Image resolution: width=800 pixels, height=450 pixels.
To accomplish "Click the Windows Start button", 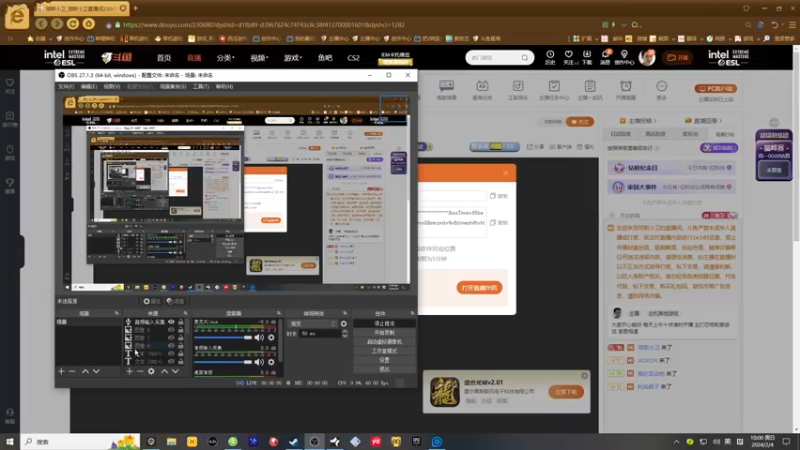I will click(10, 441).
